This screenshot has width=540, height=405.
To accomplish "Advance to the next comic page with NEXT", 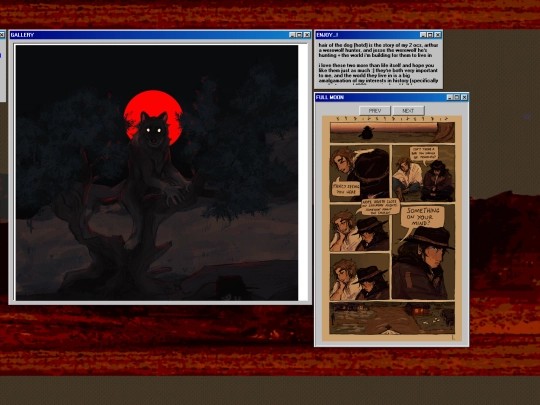I will click(x=408, y=111).
